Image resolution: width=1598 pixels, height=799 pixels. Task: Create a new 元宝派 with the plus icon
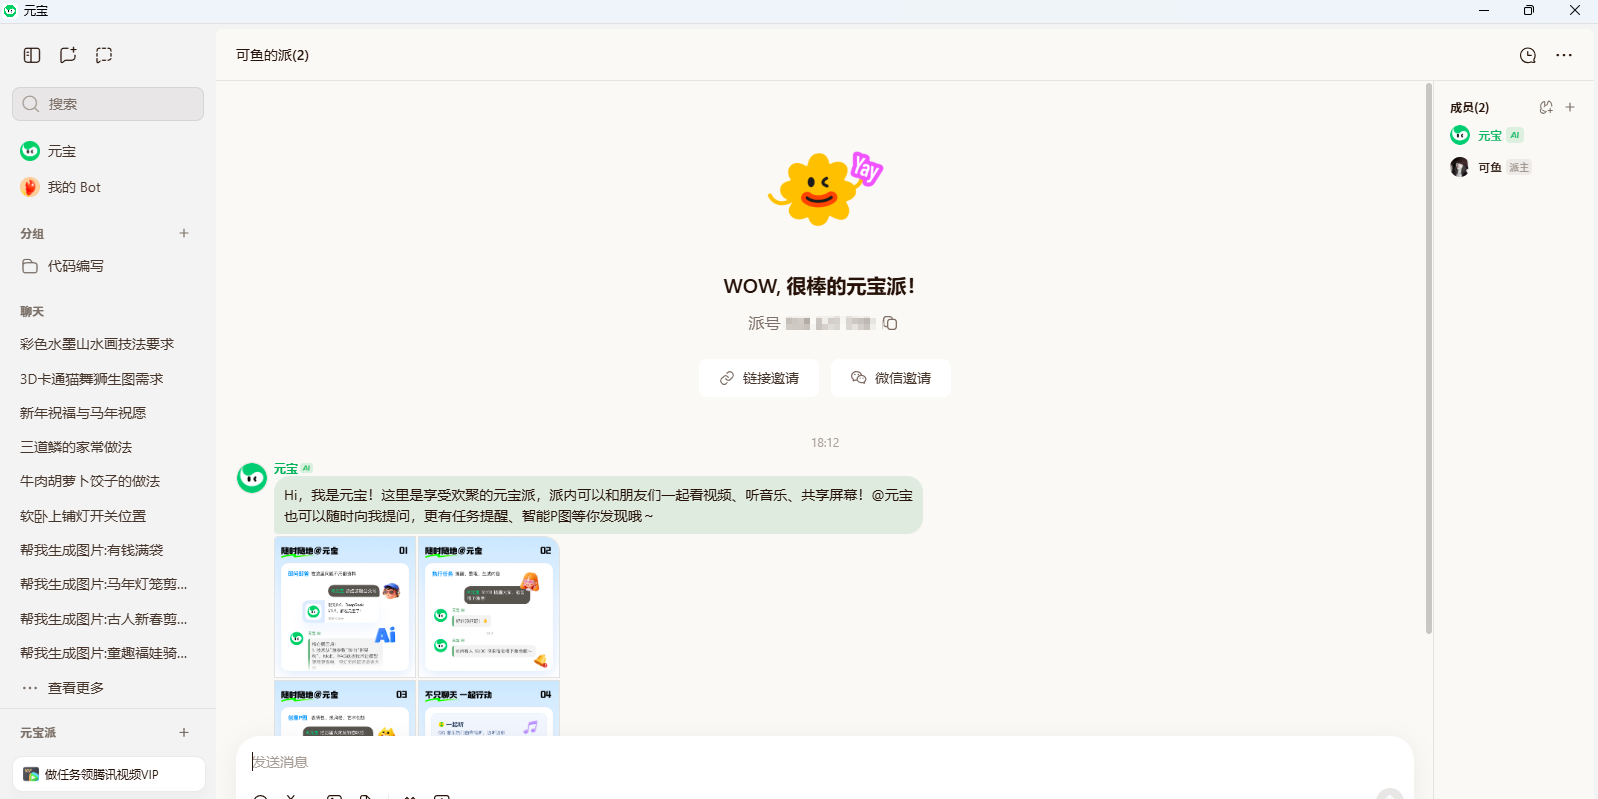[184, 732]
